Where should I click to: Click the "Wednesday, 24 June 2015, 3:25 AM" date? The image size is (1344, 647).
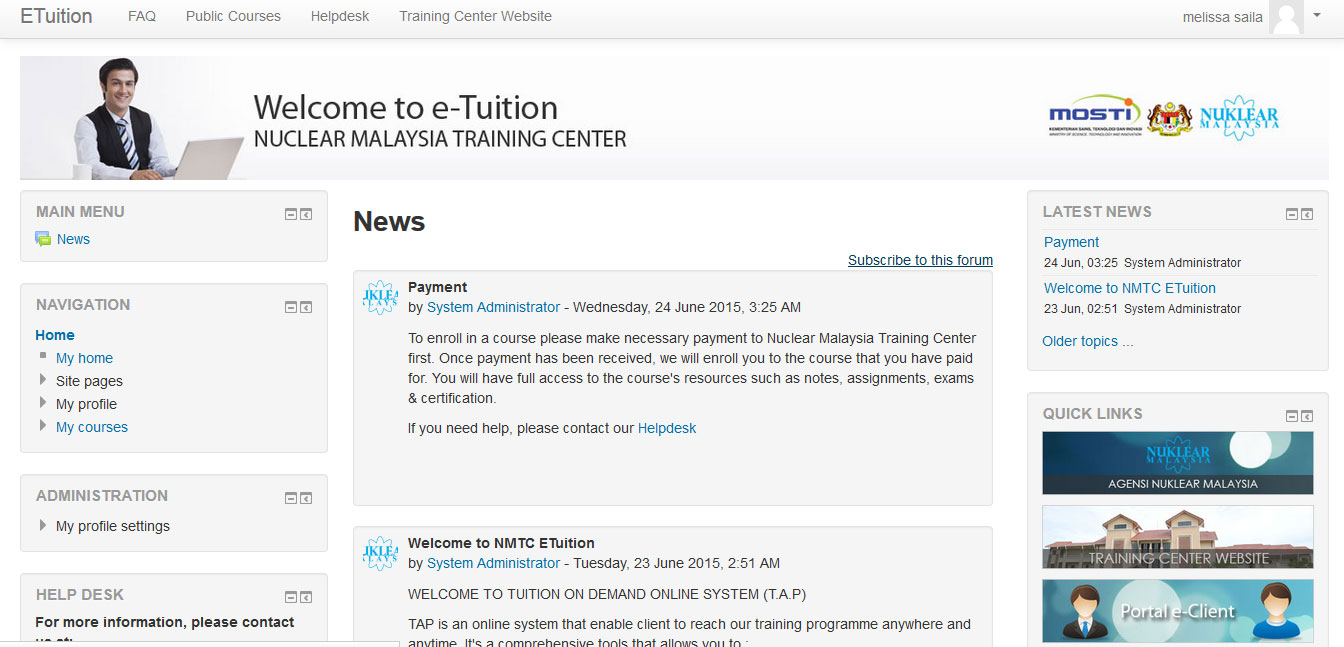click(687, 307)
